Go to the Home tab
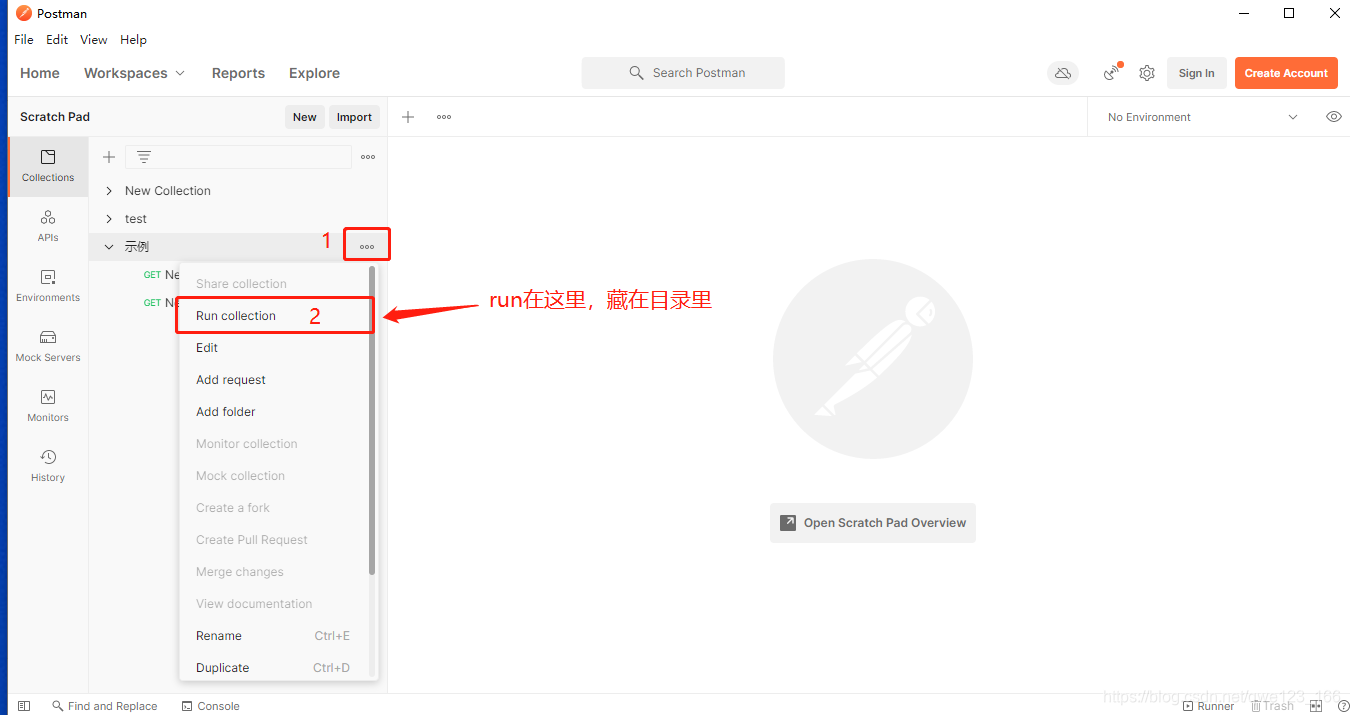 [40, 73]
